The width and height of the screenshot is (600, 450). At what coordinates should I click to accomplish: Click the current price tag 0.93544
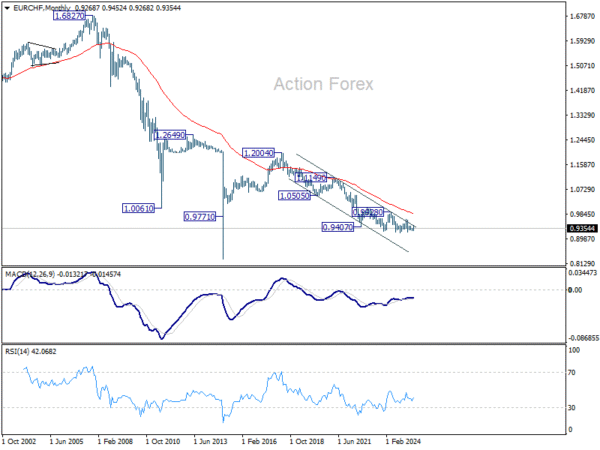click(x=582, y=228)
